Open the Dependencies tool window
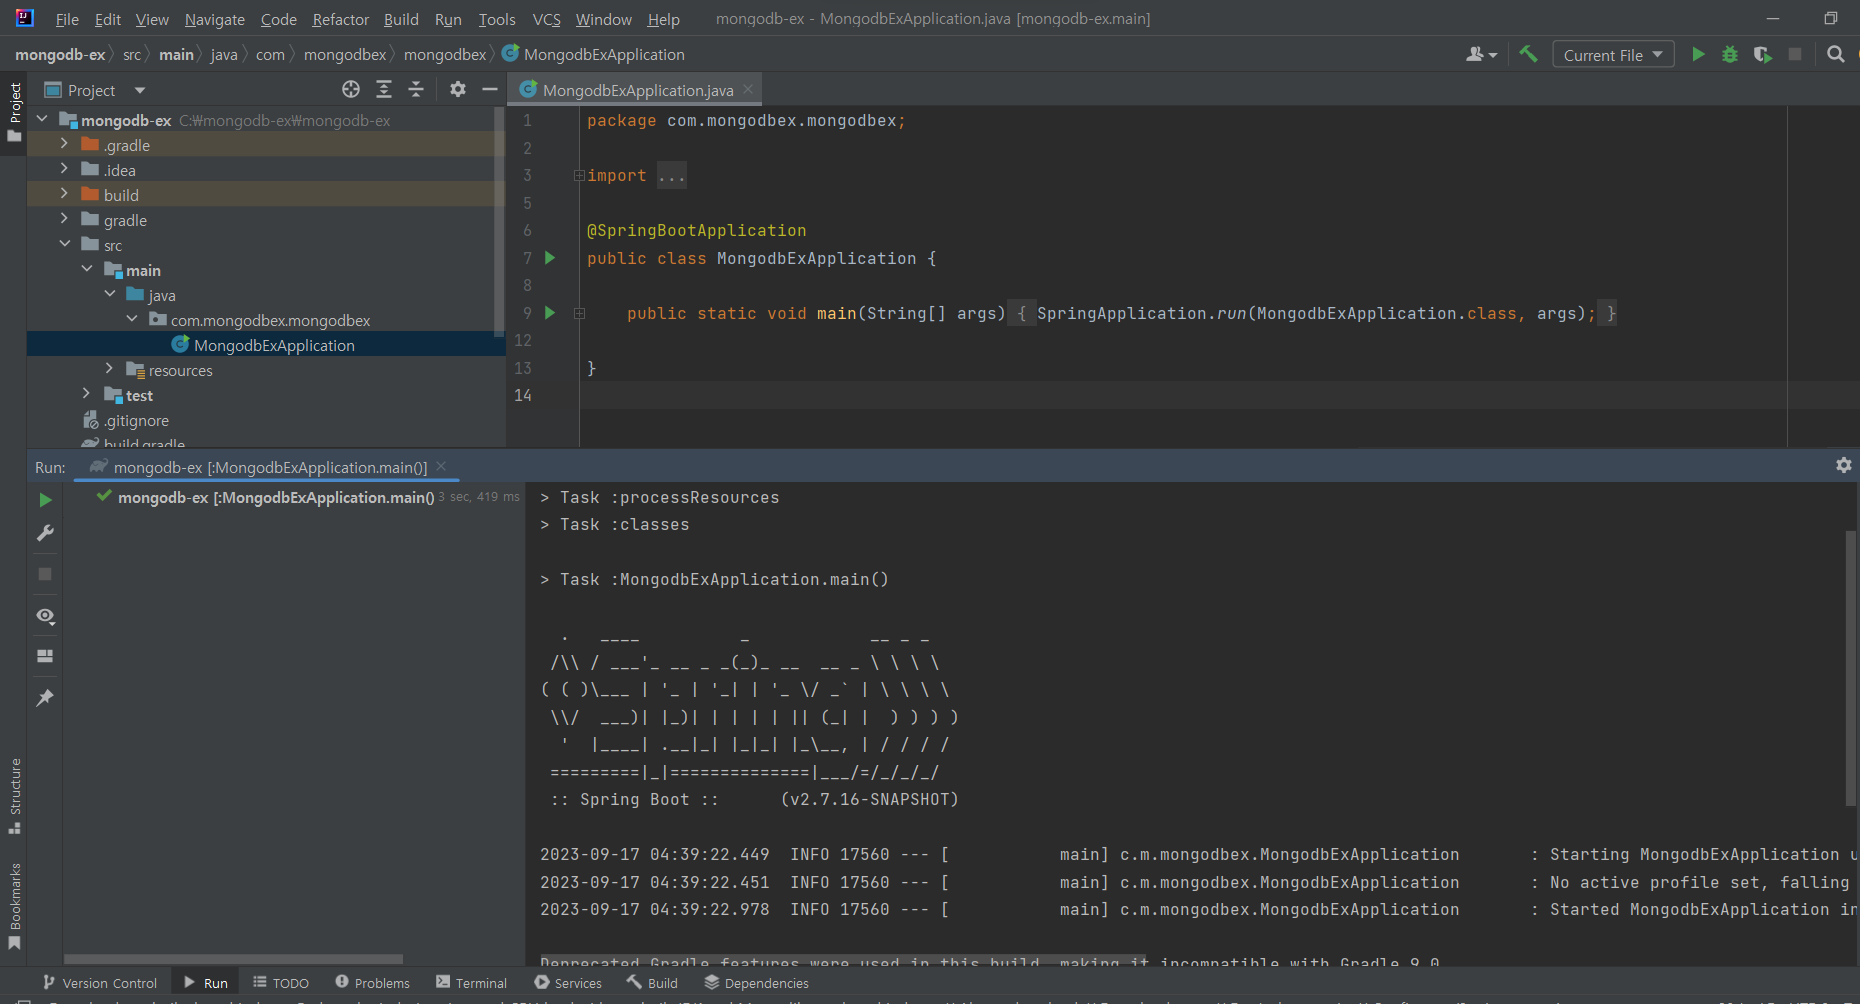This screenshot has height=1004, width=1860. 757,983
